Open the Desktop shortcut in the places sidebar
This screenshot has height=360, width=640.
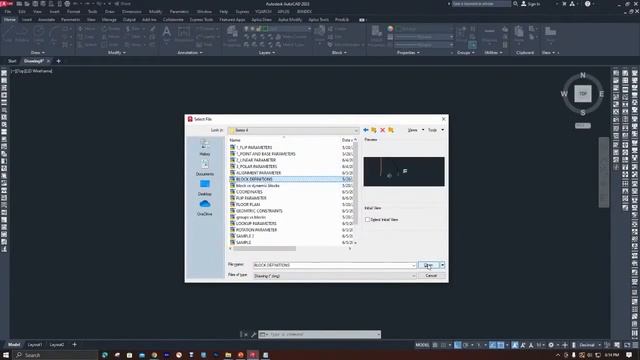205,187
